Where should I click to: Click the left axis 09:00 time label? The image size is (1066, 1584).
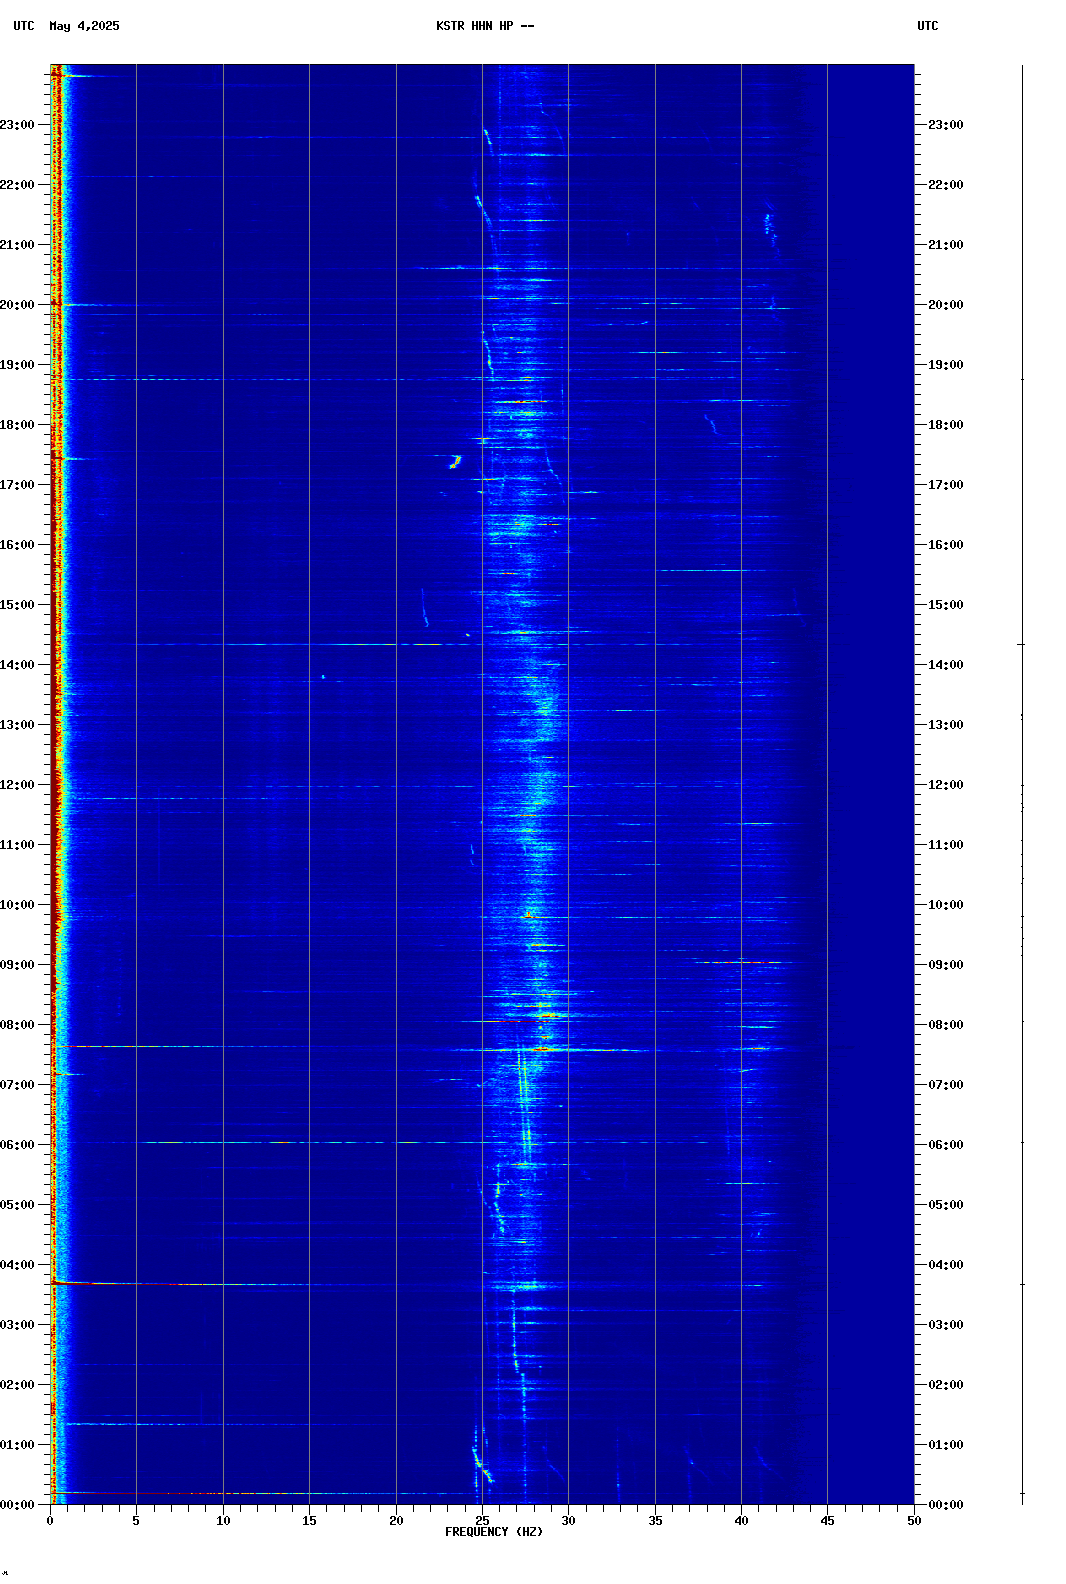17,965
